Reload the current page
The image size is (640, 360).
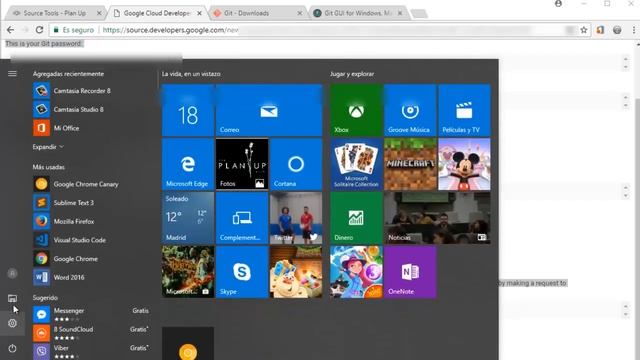pos(39,30)
